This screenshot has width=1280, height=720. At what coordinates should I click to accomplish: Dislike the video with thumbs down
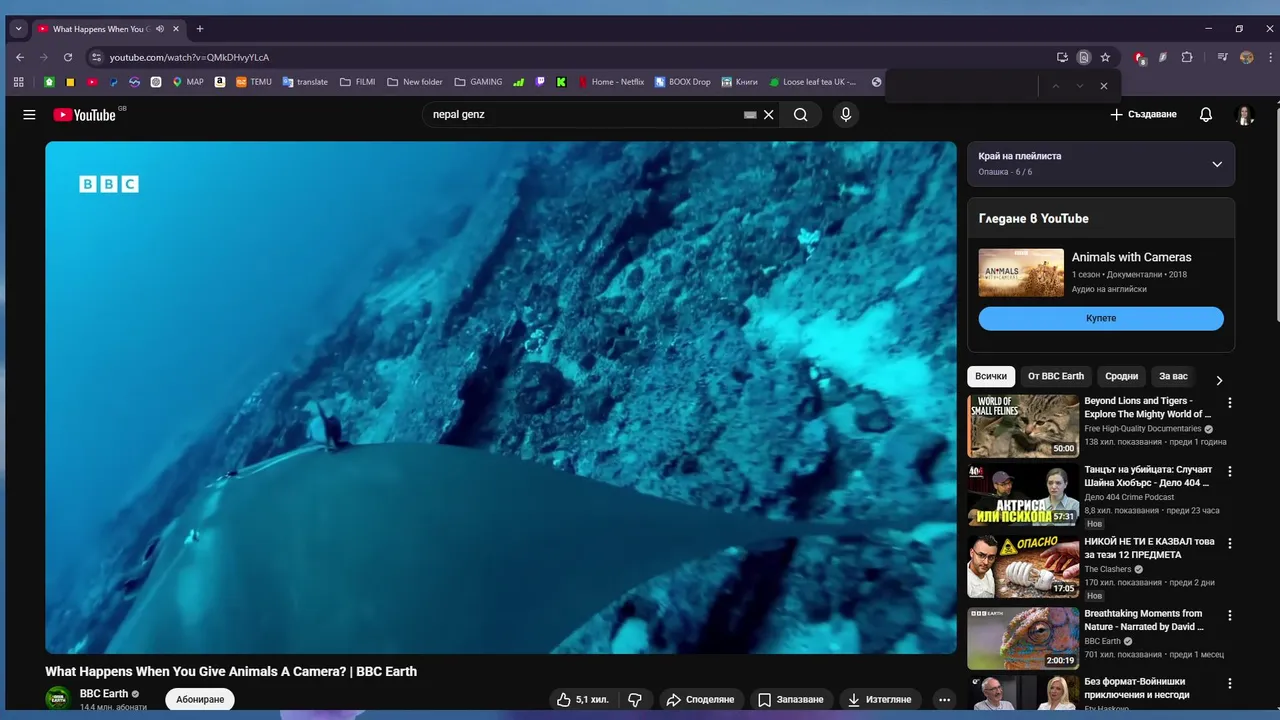[634, 700]
